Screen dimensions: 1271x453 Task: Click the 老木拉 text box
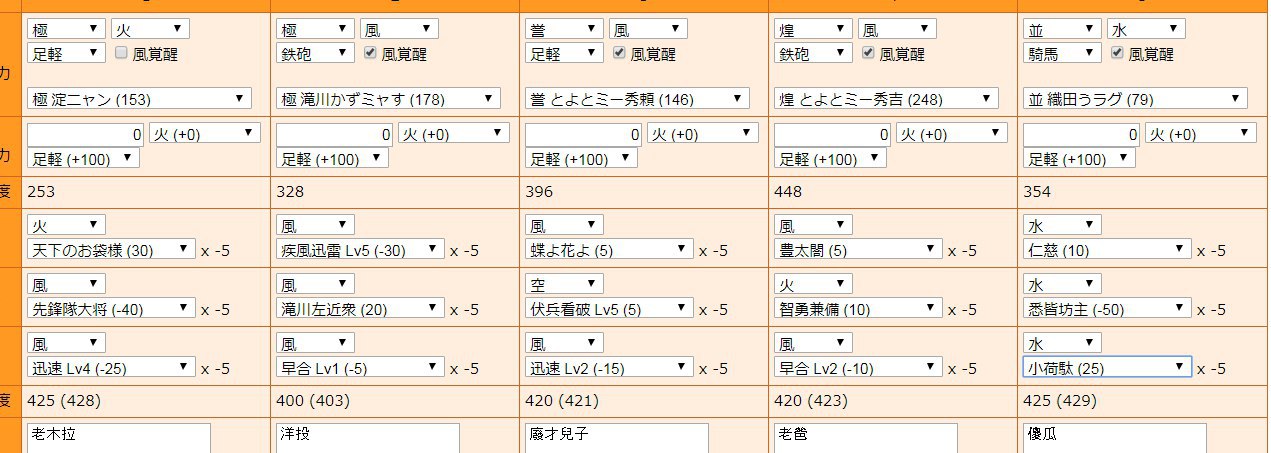119,438
